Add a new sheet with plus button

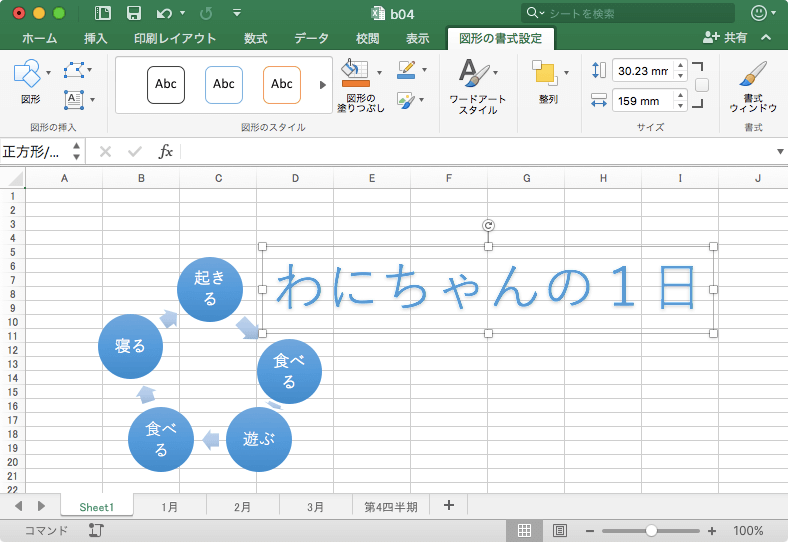(449, 505)
